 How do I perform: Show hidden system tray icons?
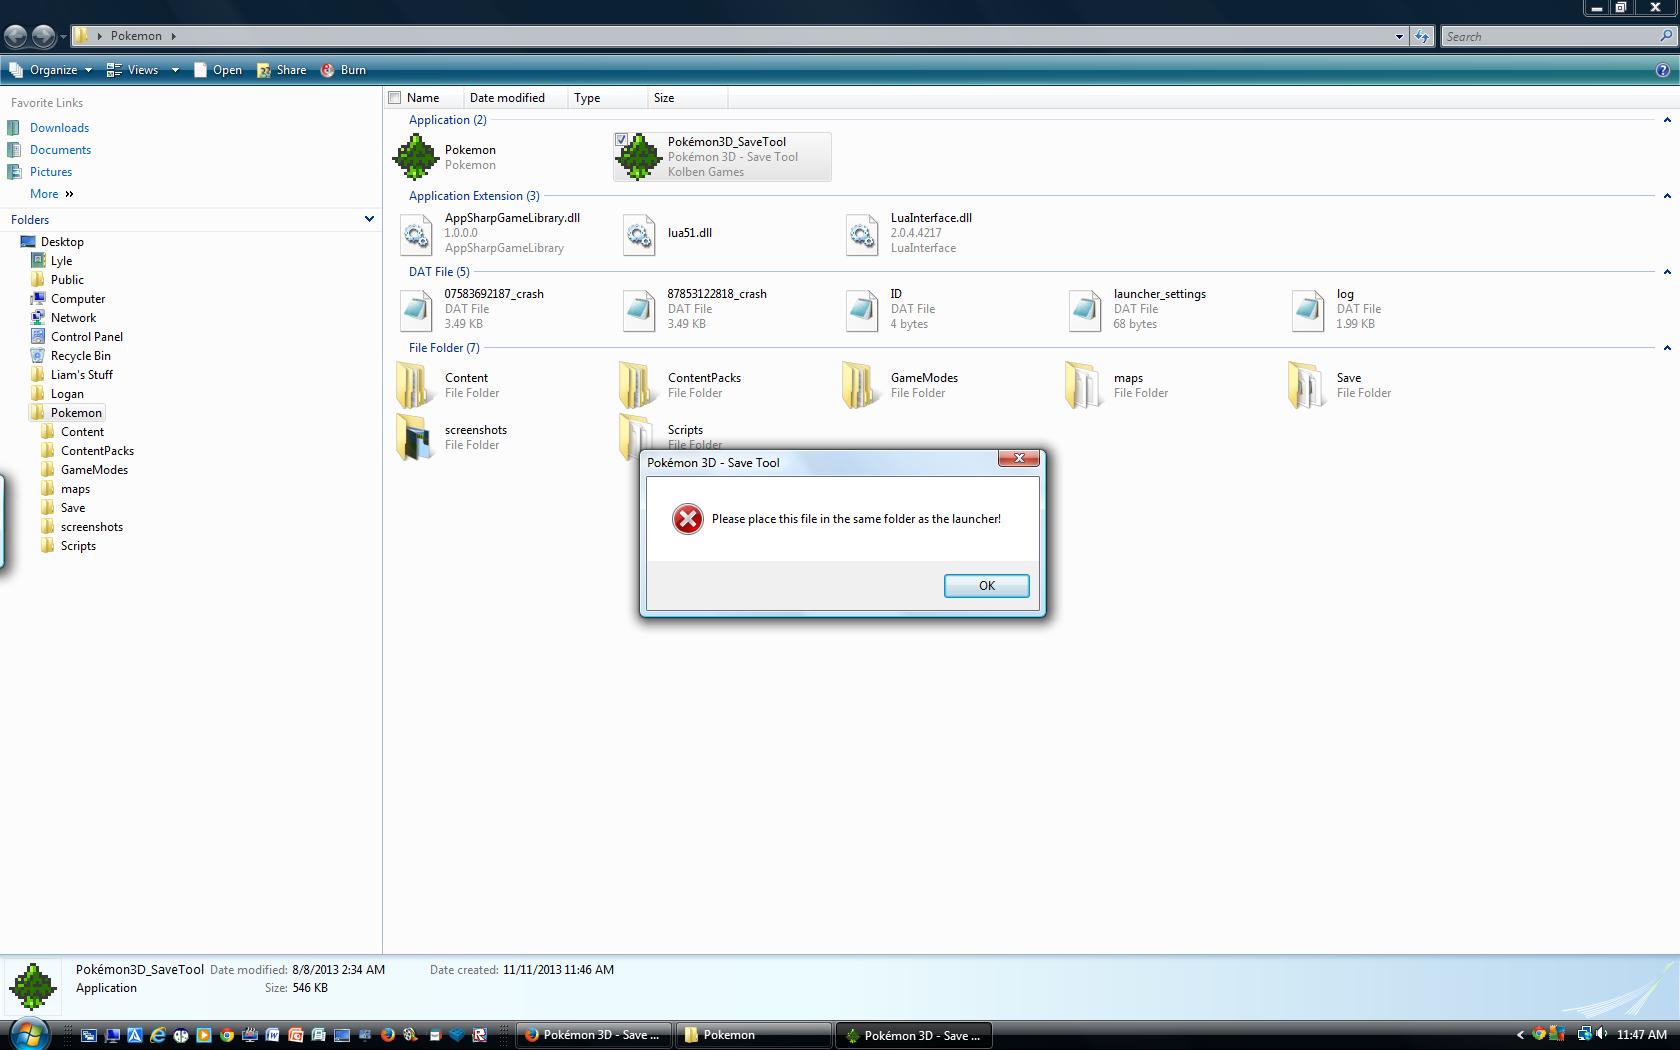[x=1520, y=1034]
